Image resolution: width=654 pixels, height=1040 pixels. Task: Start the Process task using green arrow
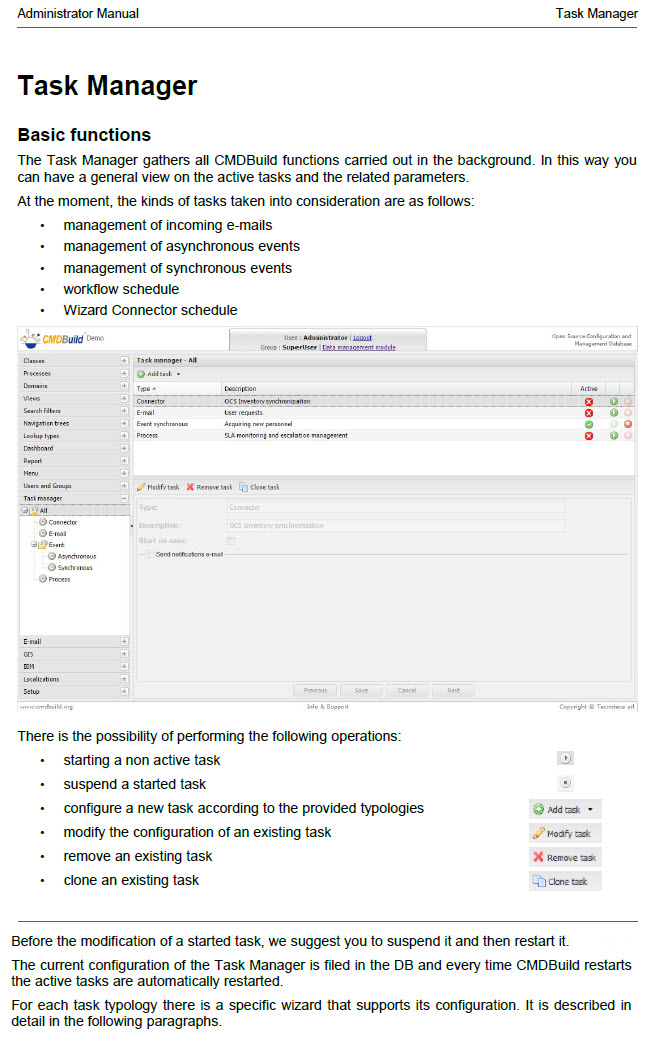point(614,436)
